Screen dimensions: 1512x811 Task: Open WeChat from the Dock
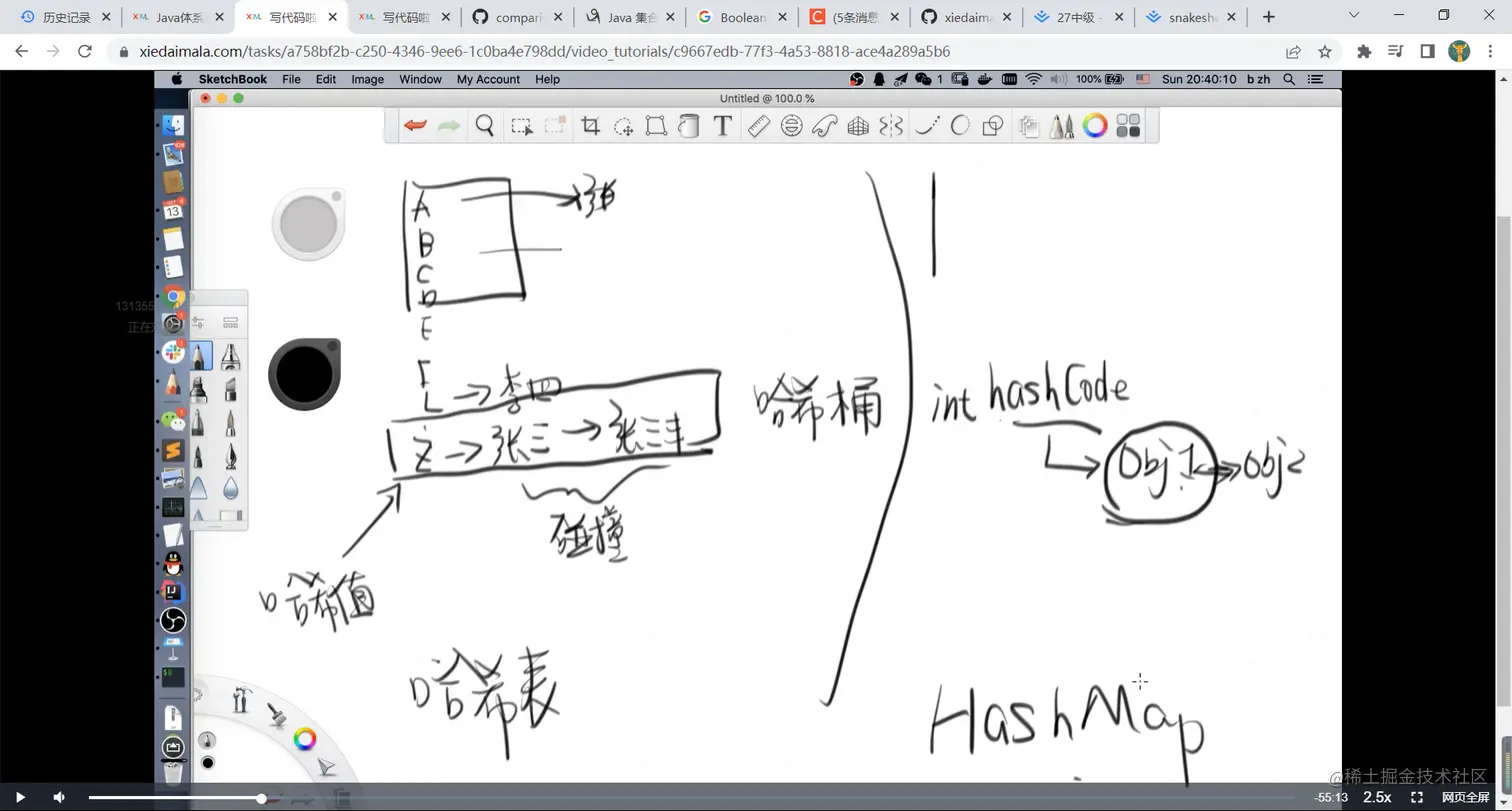174,422
